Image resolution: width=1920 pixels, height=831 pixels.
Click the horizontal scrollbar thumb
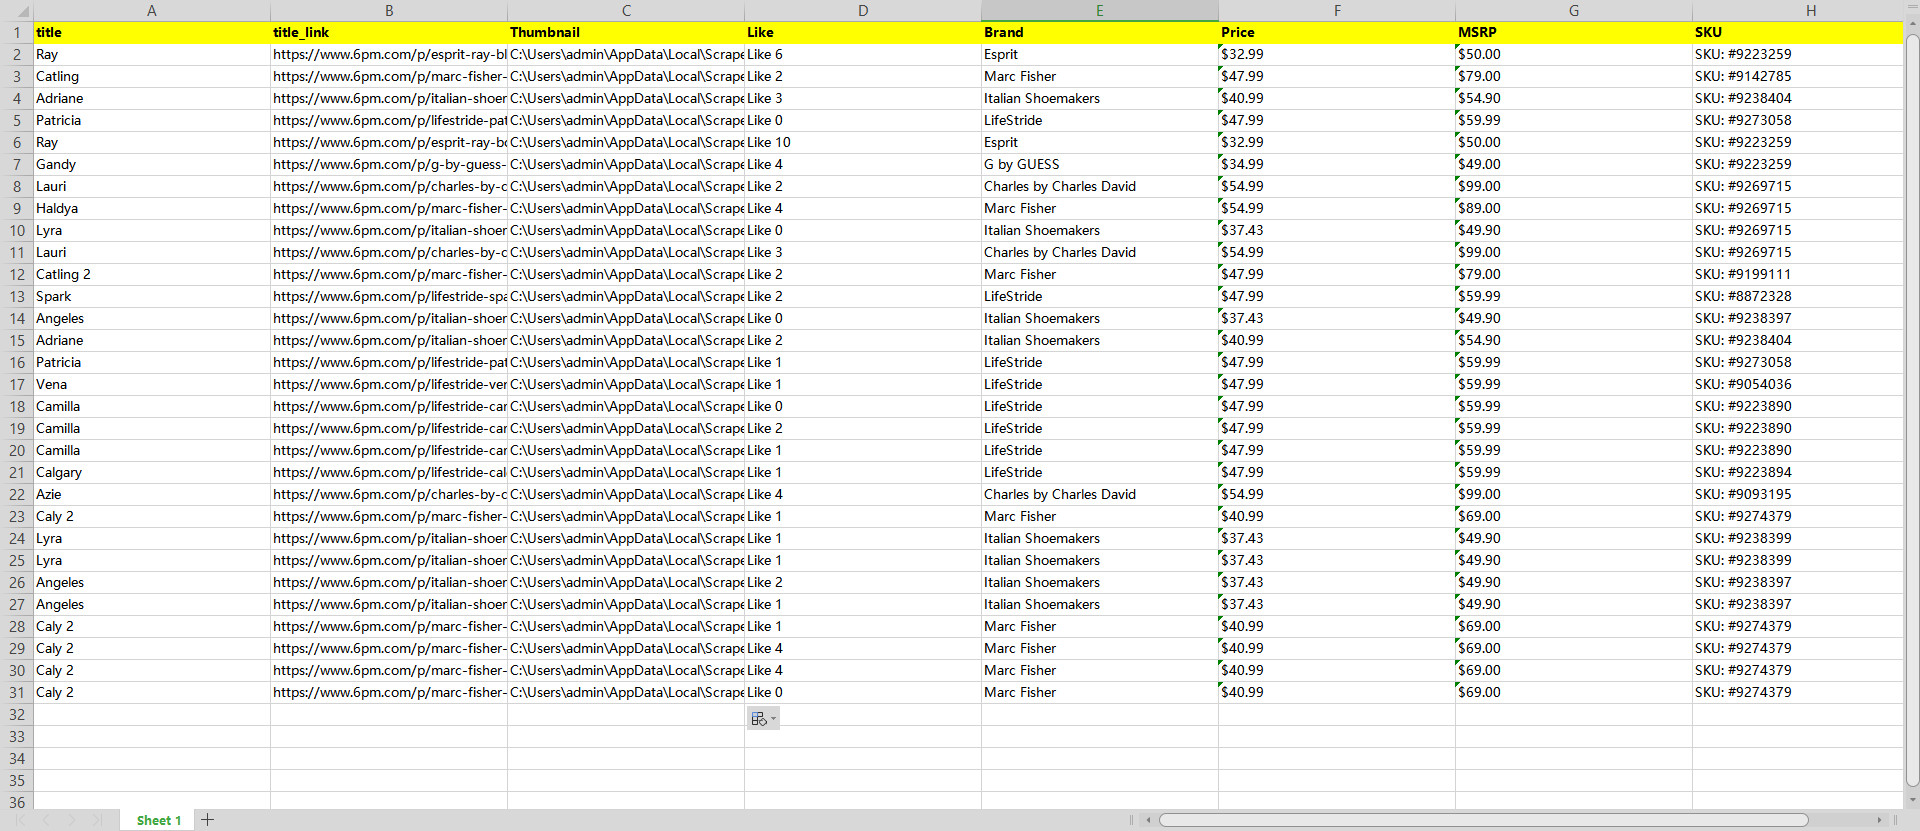[x=1483, y=820]
